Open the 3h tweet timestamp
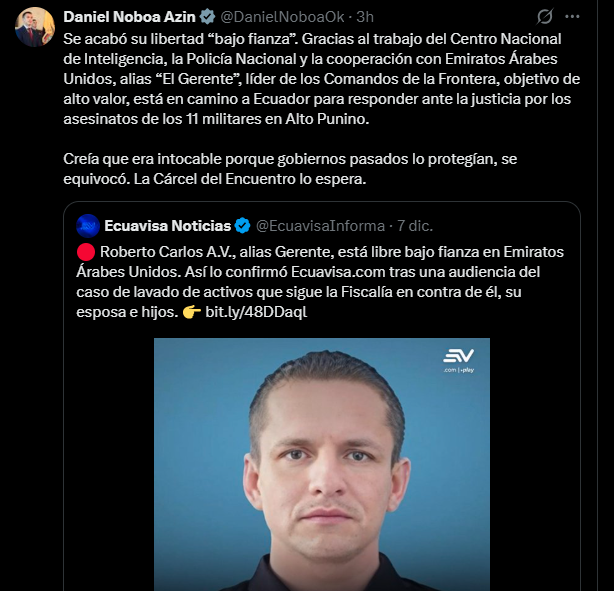The width and height of the screenshot is (614, 591). (x=365, y=17)
